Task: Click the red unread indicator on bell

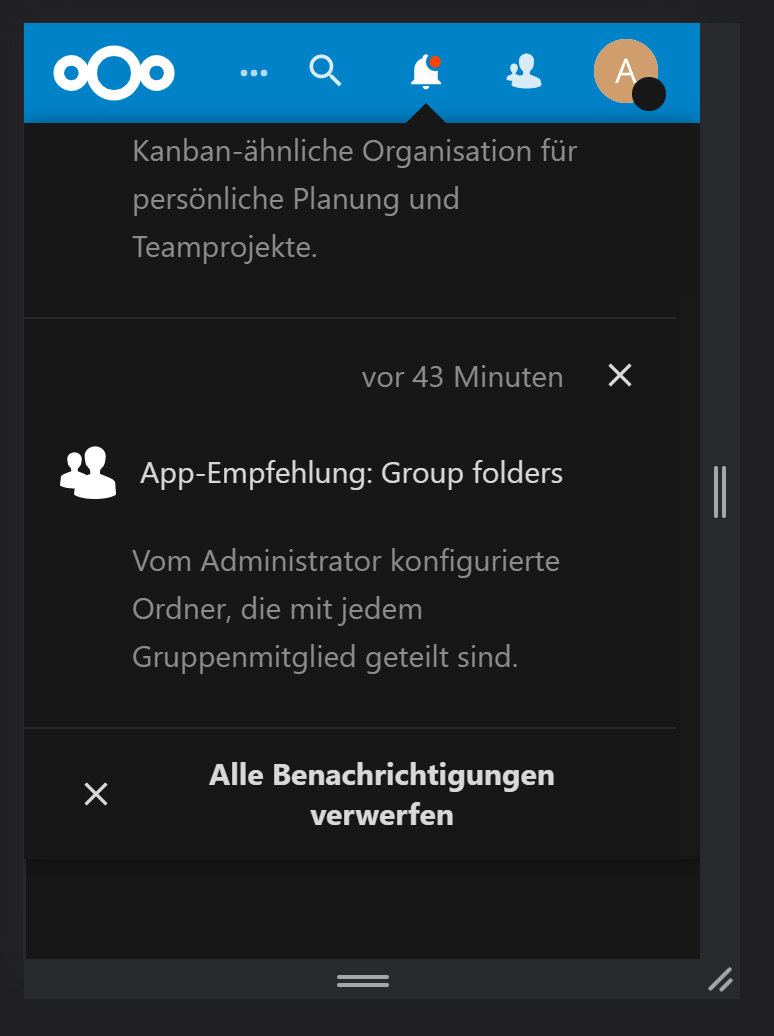Action: click(x=436, y=59)
